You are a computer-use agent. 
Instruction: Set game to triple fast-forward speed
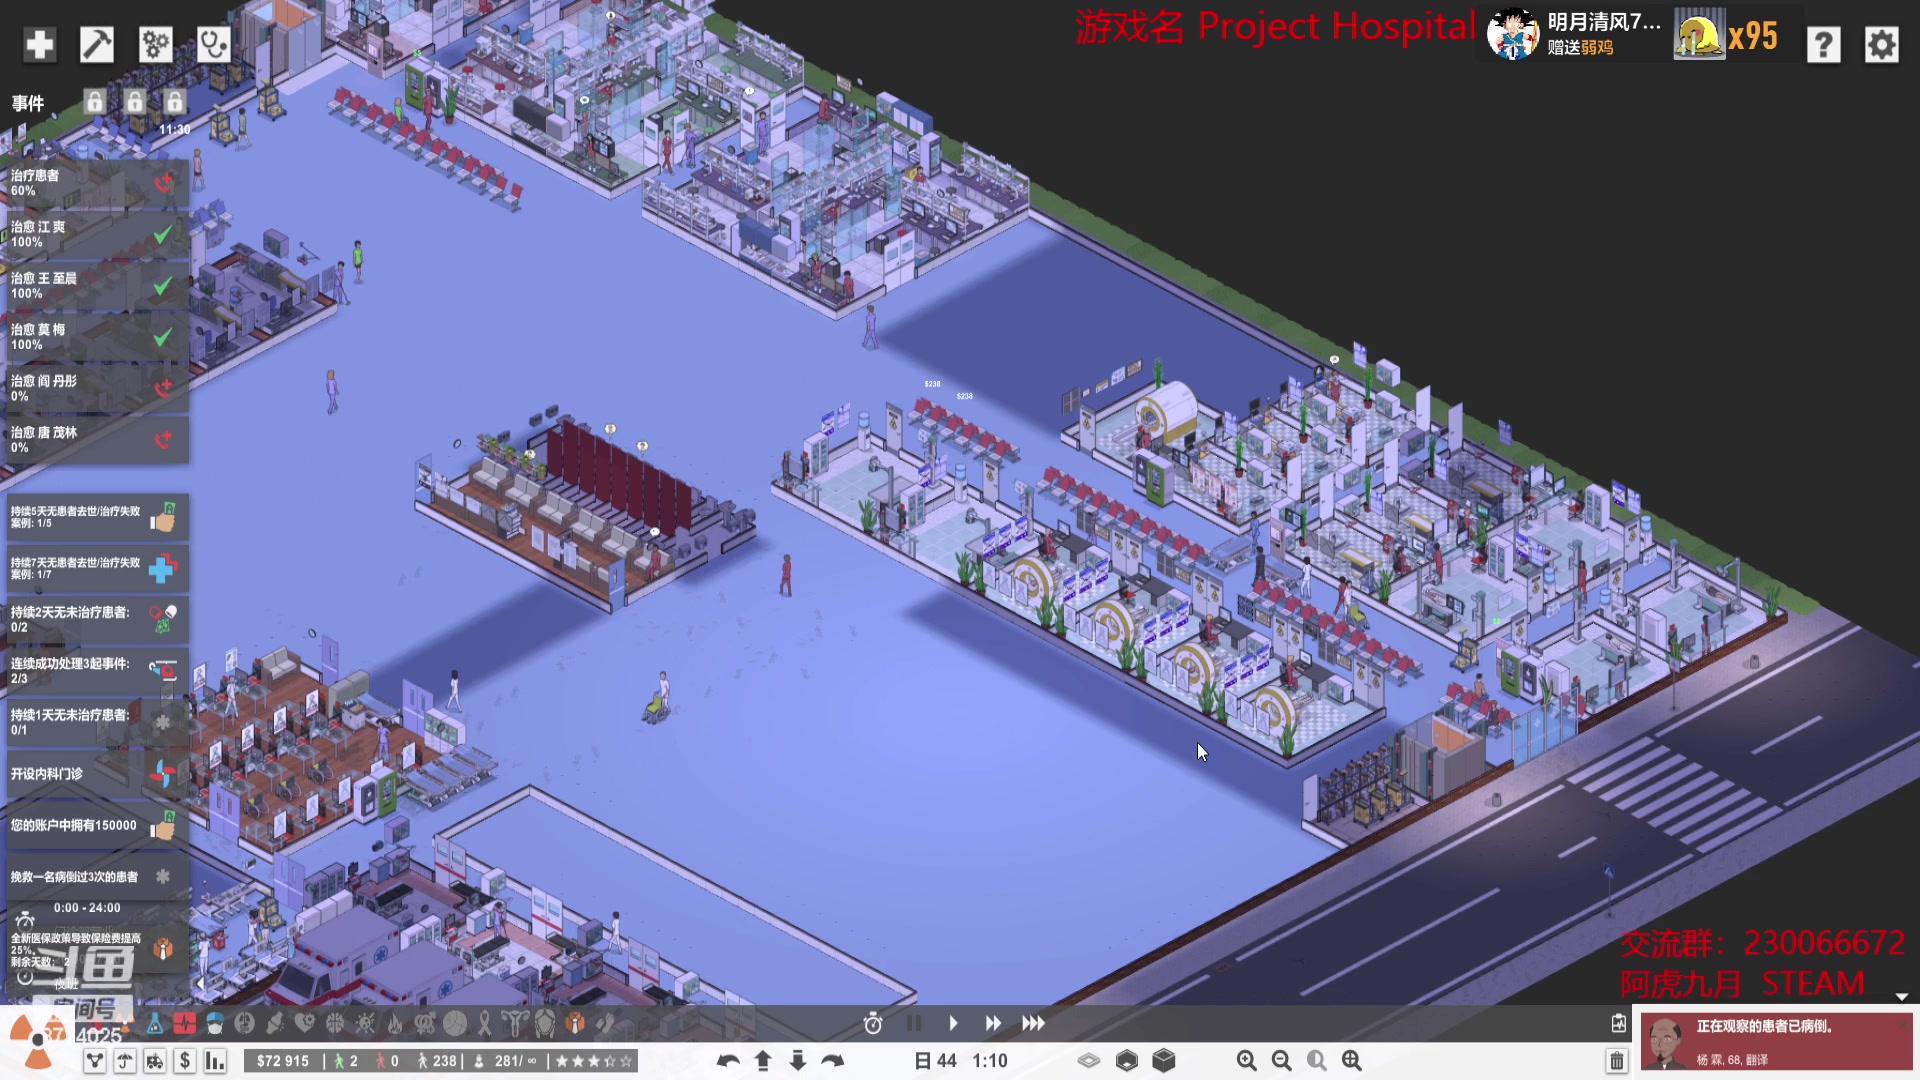tap(1033, 1023)
